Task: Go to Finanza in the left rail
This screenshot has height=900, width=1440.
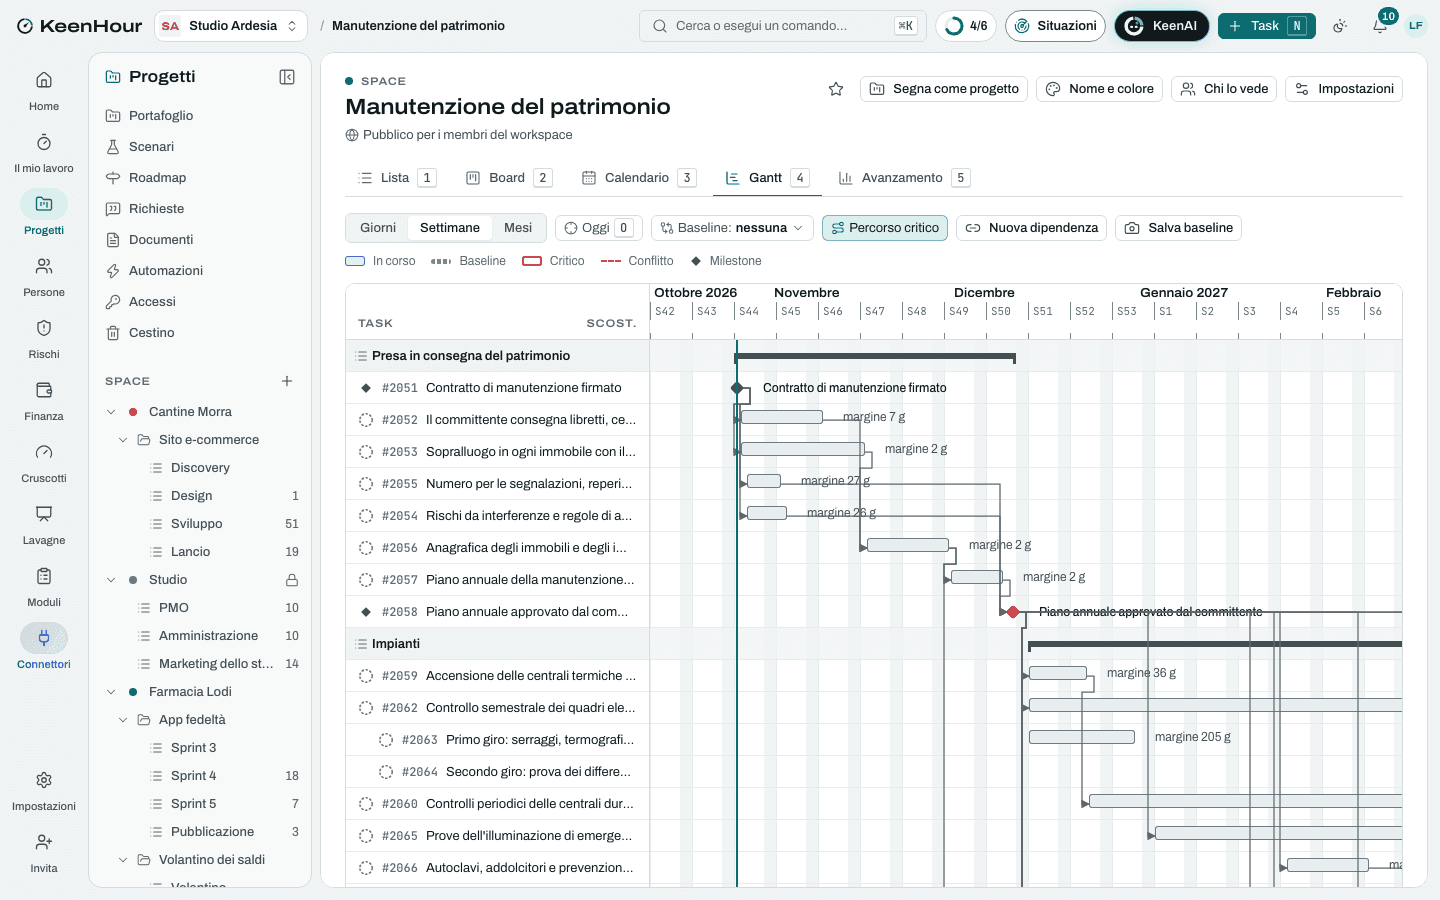Action: [44, 400]
